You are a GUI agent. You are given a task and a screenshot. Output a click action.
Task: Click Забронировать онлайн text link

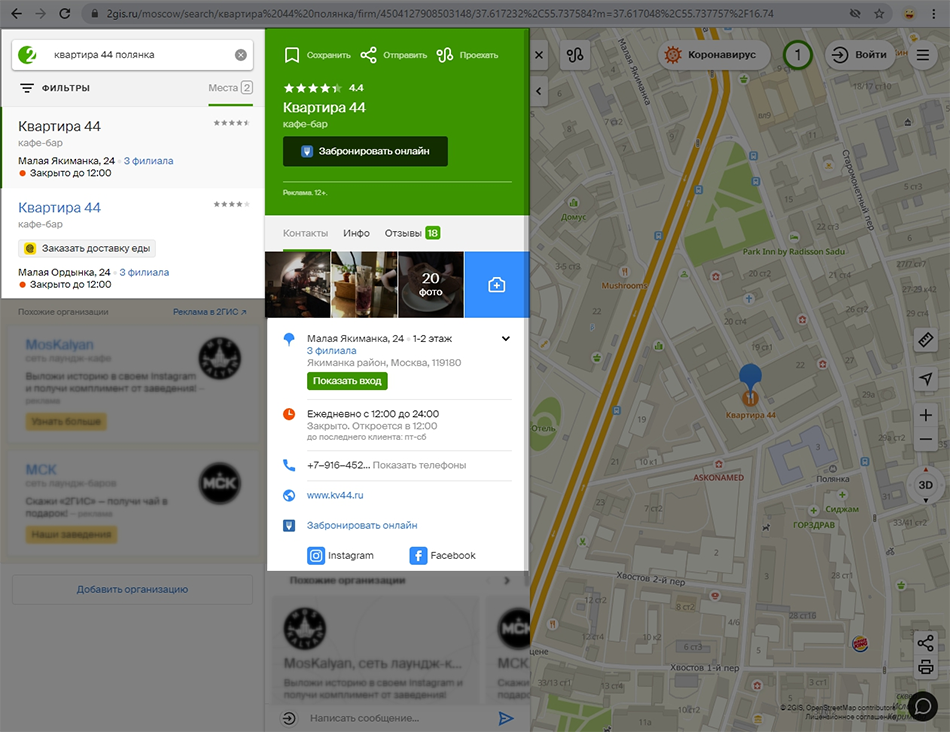pos(362,525)
